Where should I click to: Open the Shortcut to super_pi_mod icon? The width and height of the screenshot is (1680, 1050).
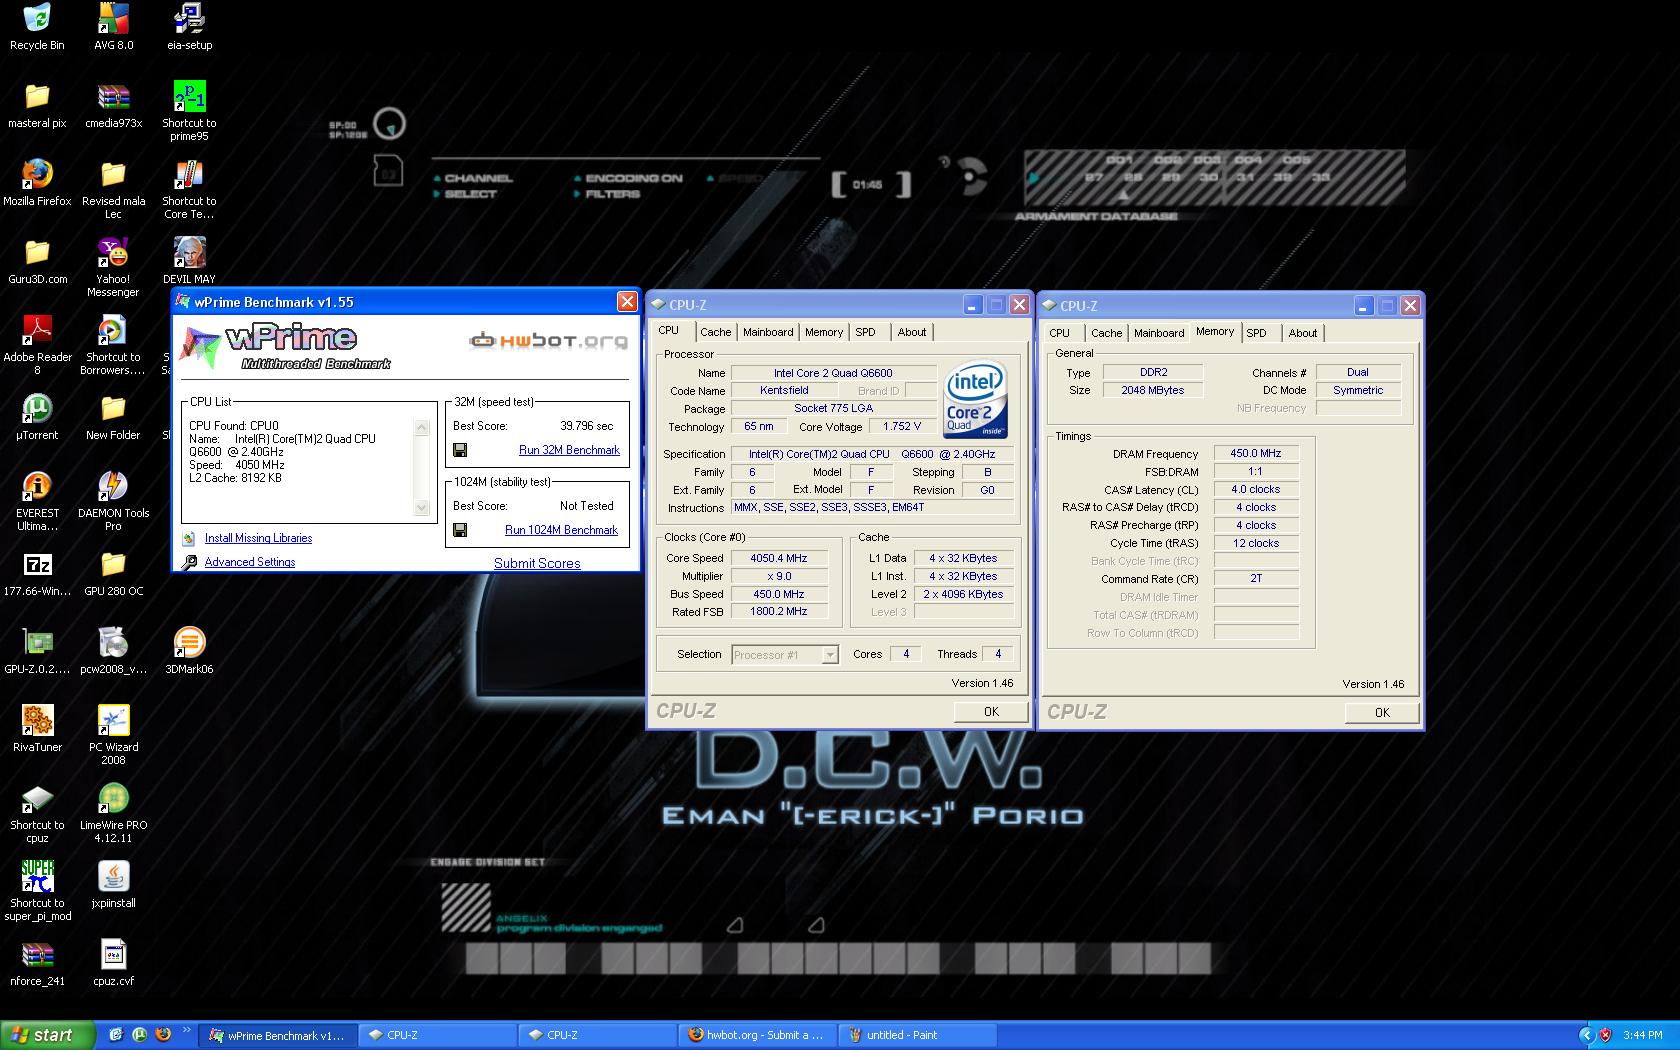tap(37, 877)
